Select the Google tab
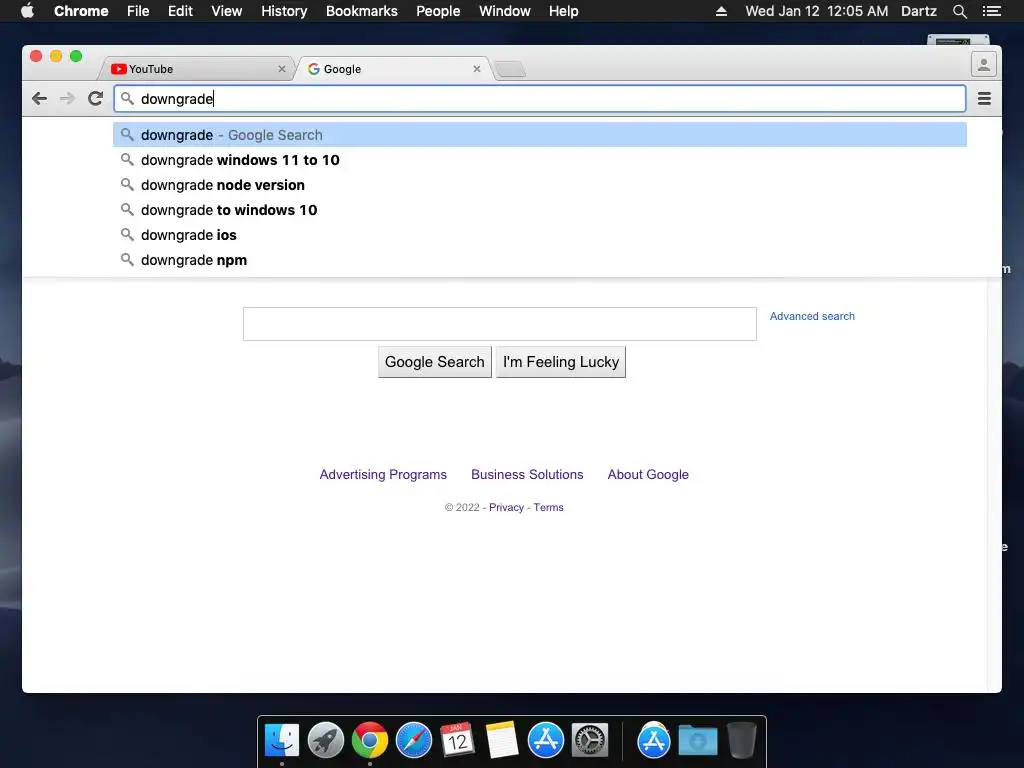Image resolution: width=1024 pixels, height=768 pixels. tap(394, 69)
